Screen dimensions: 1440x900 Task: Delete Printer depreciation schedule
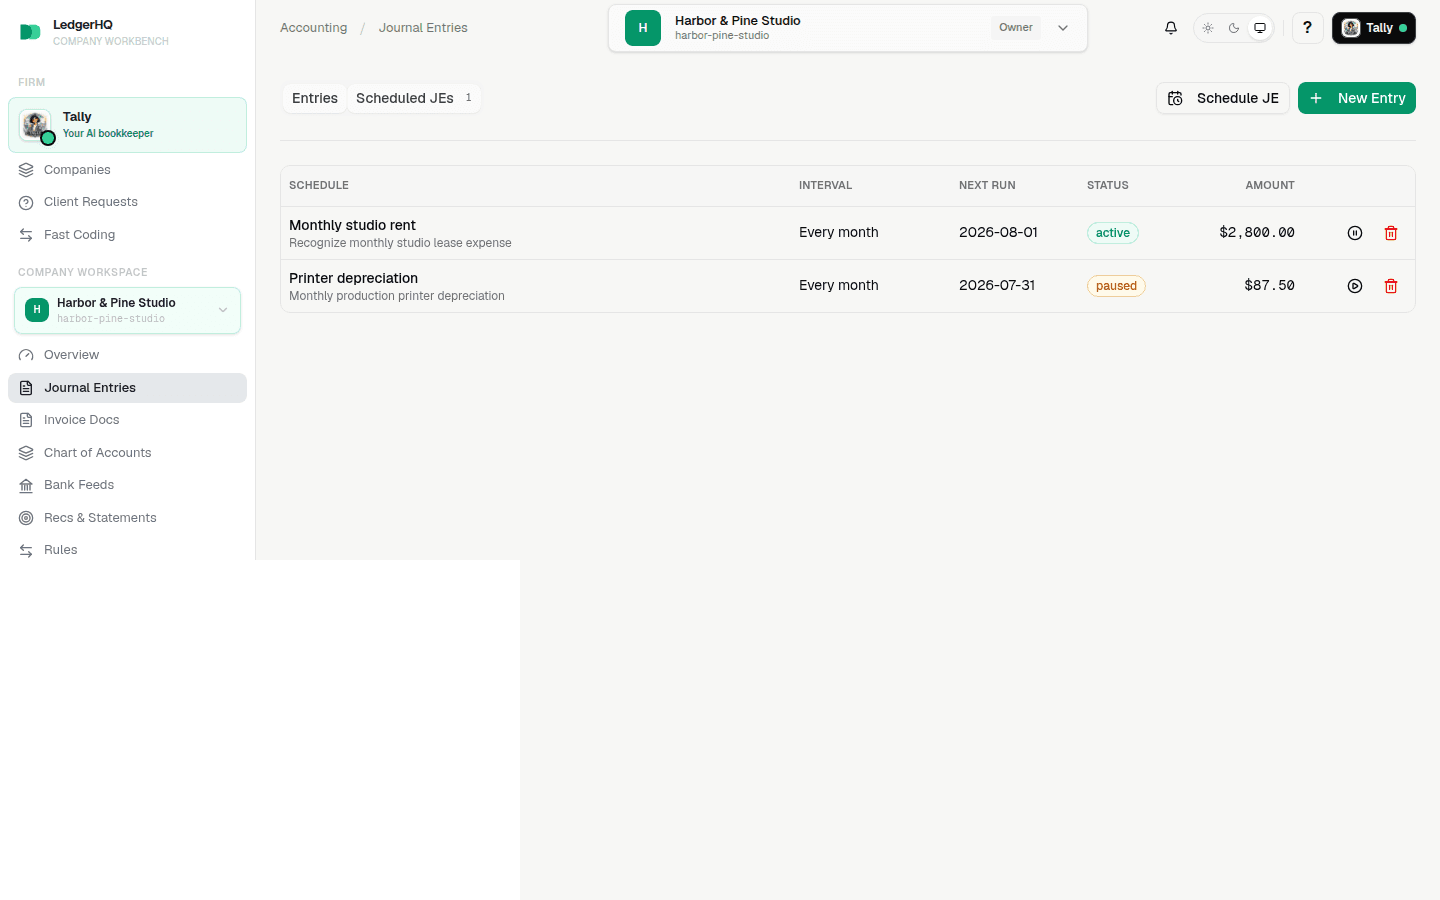click(1391, 286)
